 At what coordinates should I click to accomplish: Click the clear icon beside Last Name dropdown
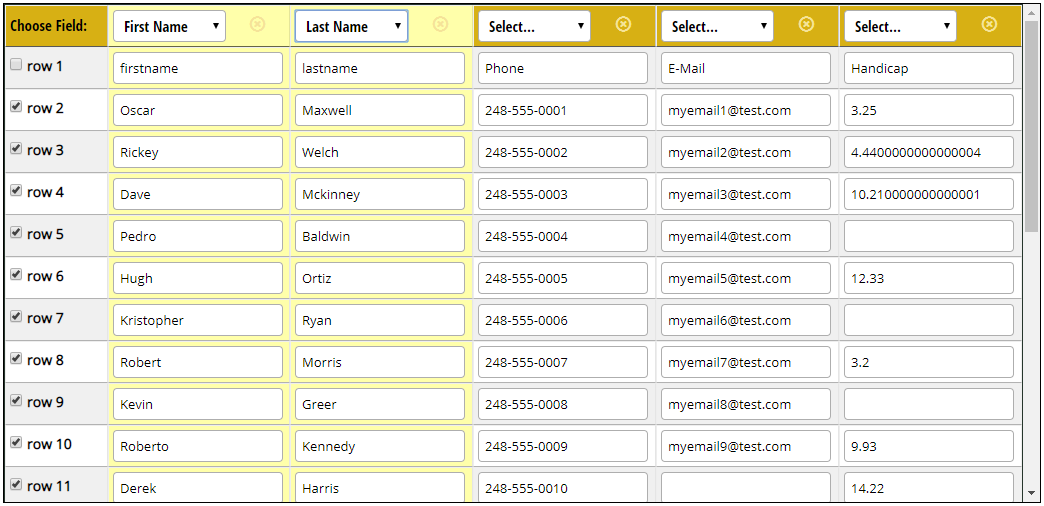[x=440, y=24]
